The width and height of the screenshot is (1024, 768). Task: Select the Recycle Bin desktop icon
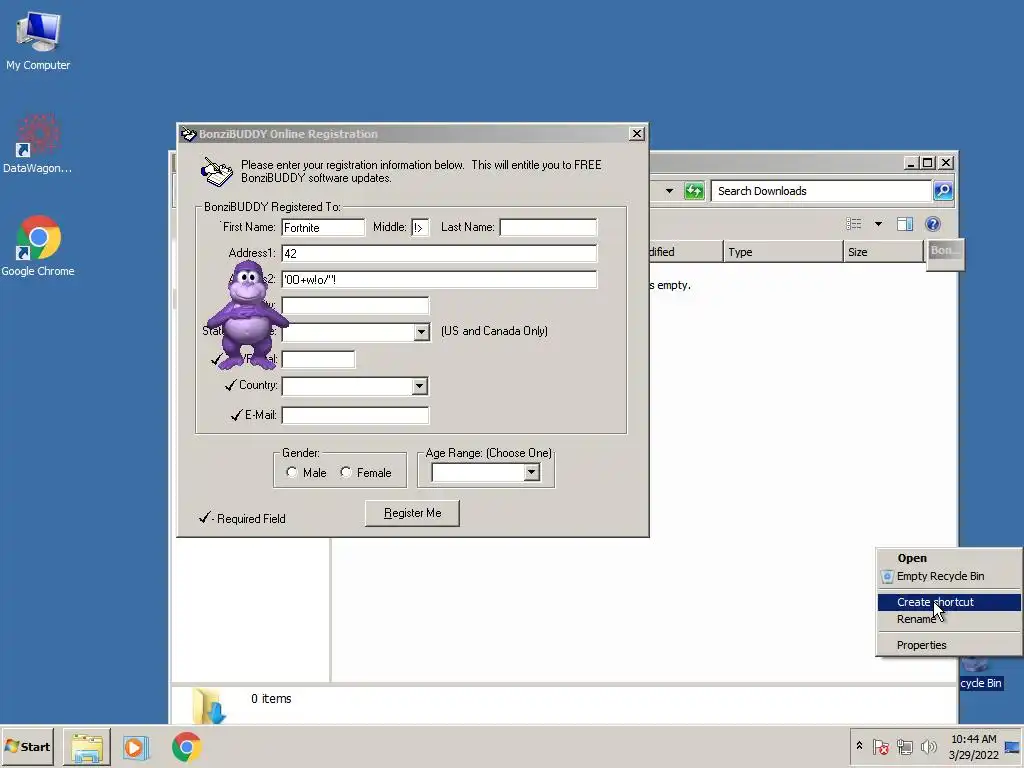pyautogui.click(x=981, y=675)
